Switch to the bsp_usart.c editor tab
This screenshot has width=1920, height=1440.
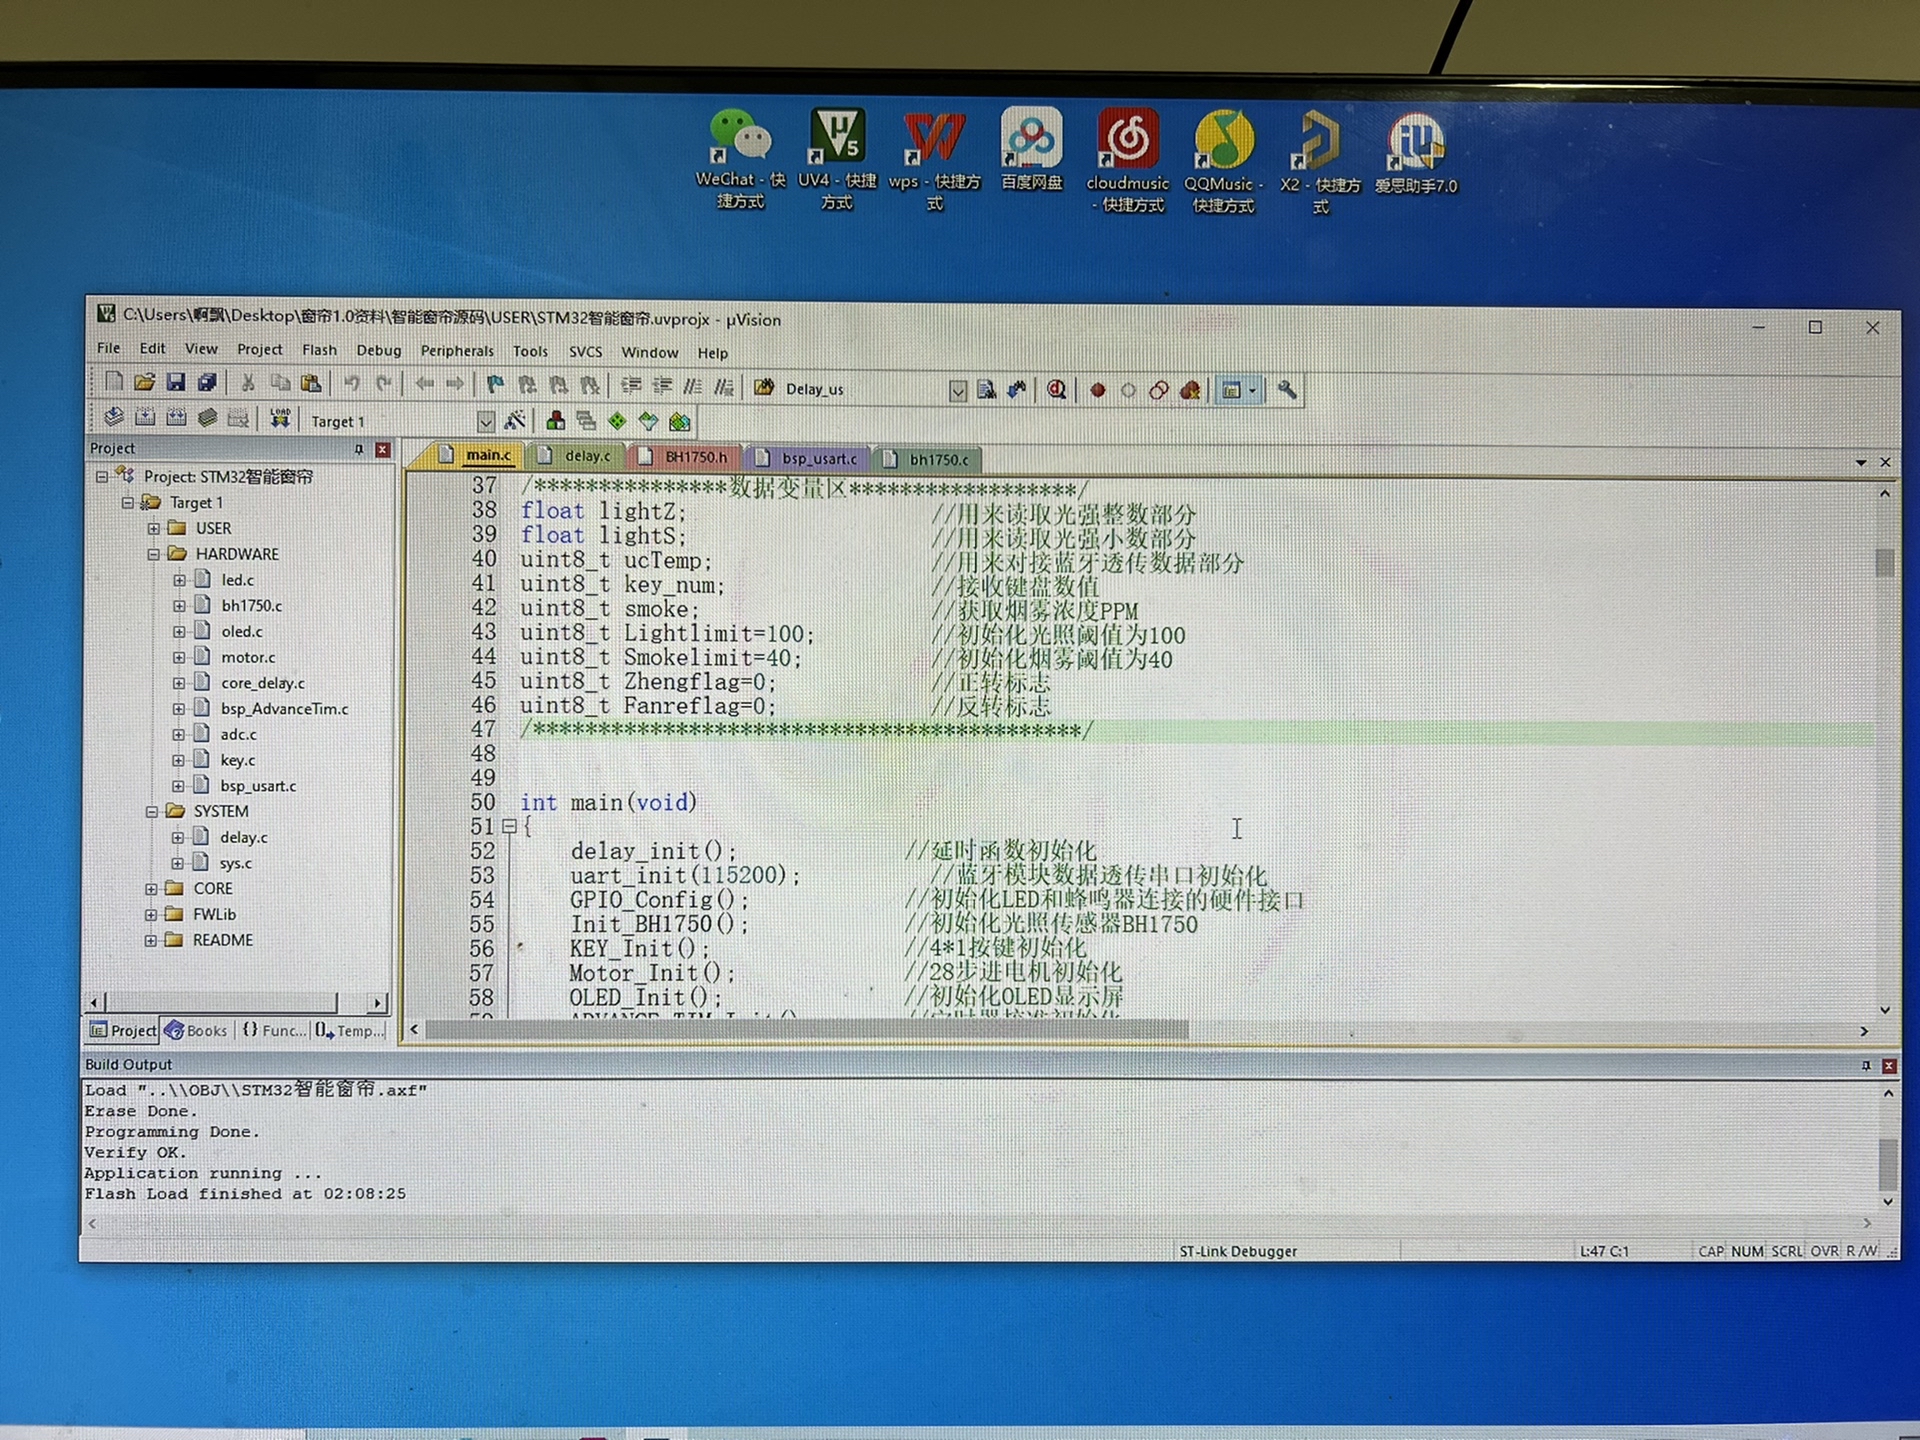tap(817, 458)
